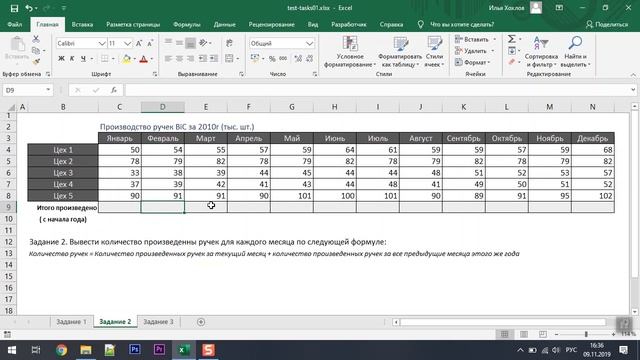Expand the Формат cells dropdown
Viewport: 640px width, 360px height.
(x=489, y=62)
